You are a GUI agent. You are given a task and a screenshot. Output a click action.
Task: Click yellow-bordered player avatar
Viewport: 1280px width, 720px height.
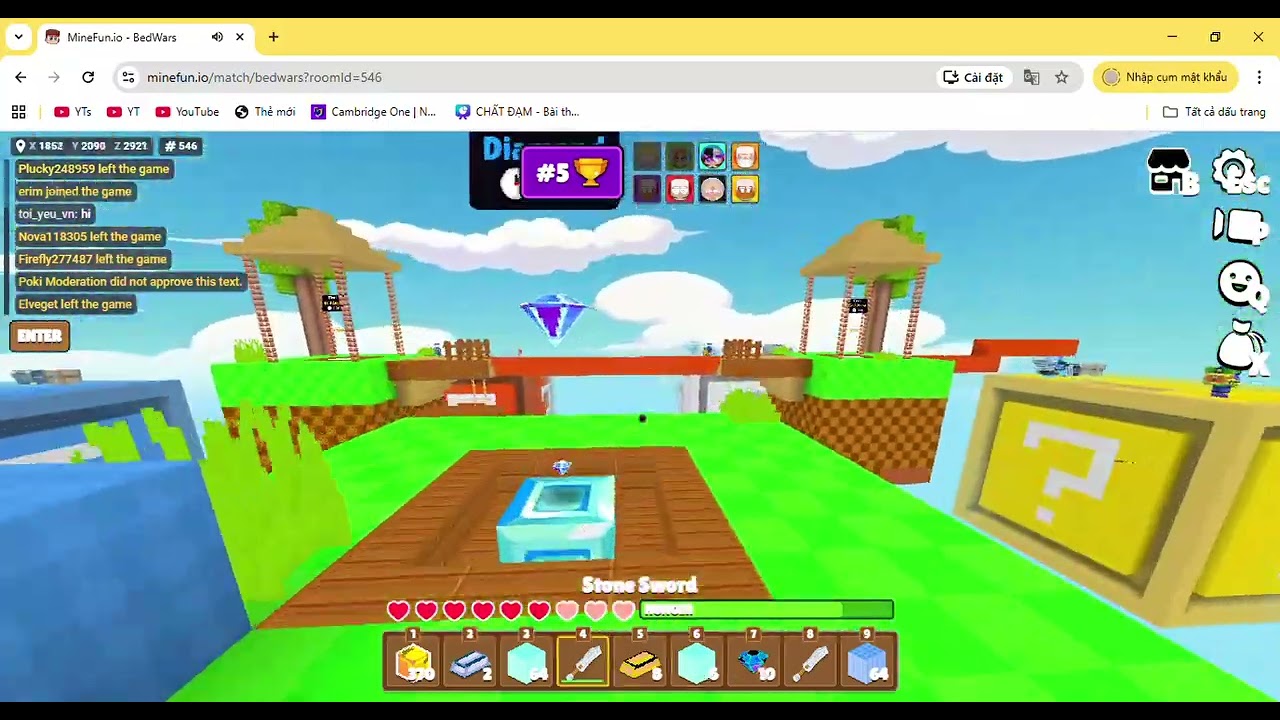[745, 189]
